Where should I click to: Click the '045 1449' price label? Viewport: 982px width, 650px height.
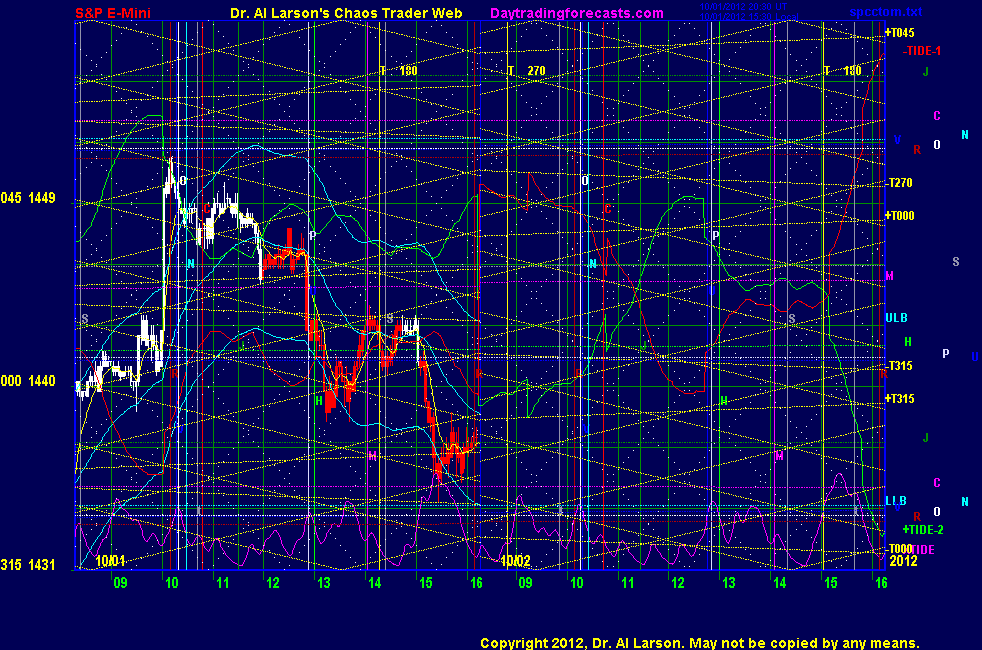pyautogui.click(x=28, y=198)
